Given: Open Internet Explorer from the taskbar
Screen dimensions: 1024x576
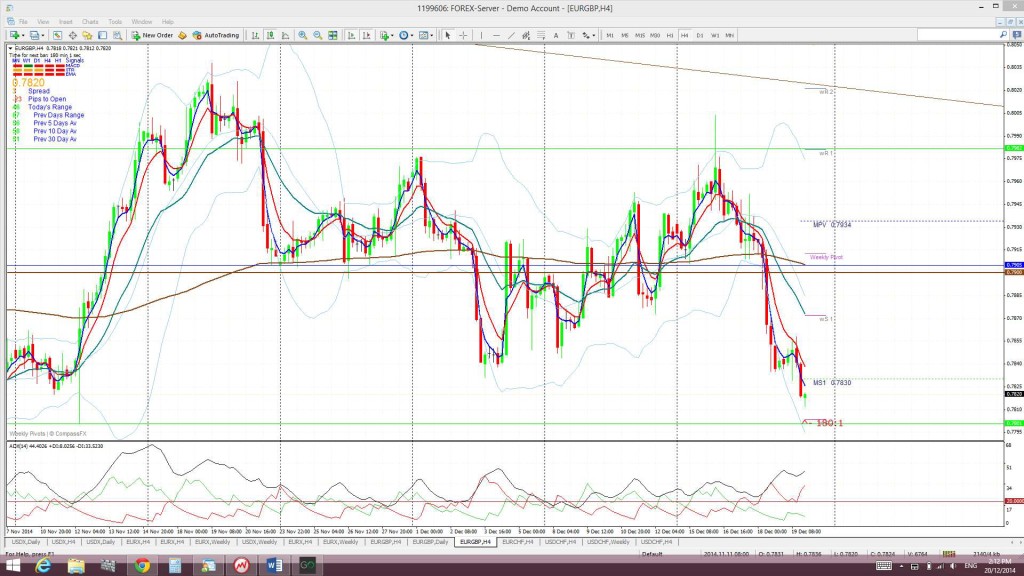Looking at the screenshot, I should [43, 566].
